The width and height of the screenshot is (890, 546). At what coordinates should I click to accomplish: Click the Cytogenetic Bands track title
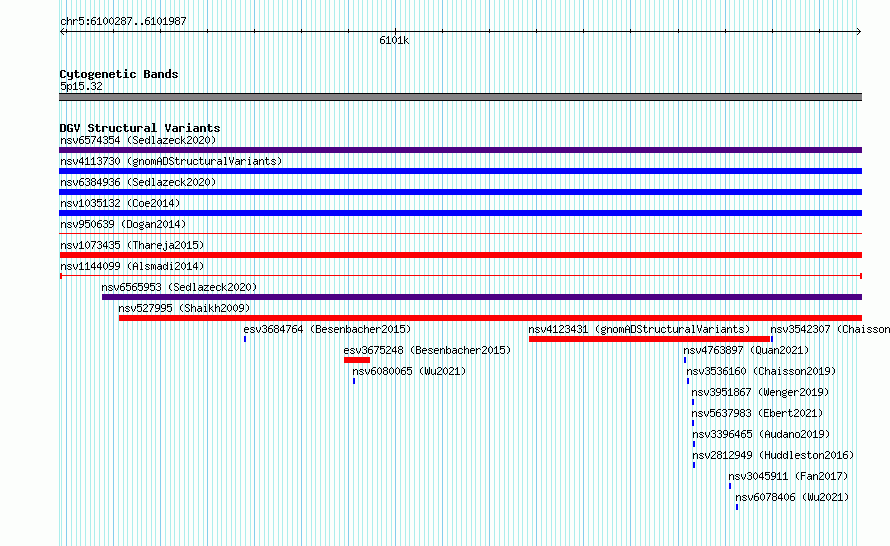[x=119, y=74]
